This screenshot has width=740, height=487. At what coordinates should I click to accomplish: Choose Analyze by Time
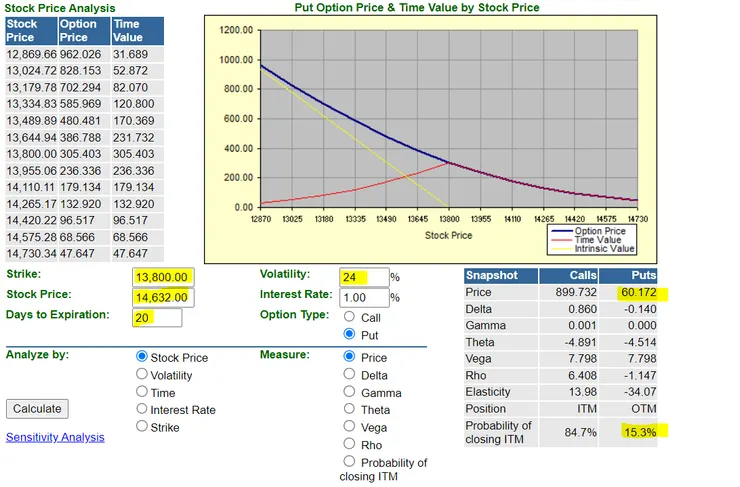click(x=142, y=391)
